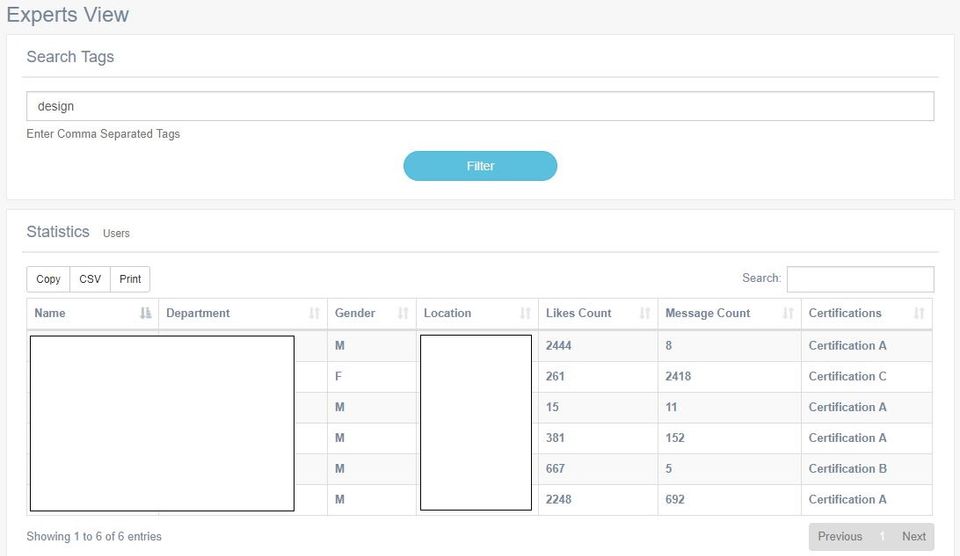Click Showing 1 to 6 of 6 entries
Image resolution: width=960 pixels, height=556 pixels.
[x=94, y=536]
